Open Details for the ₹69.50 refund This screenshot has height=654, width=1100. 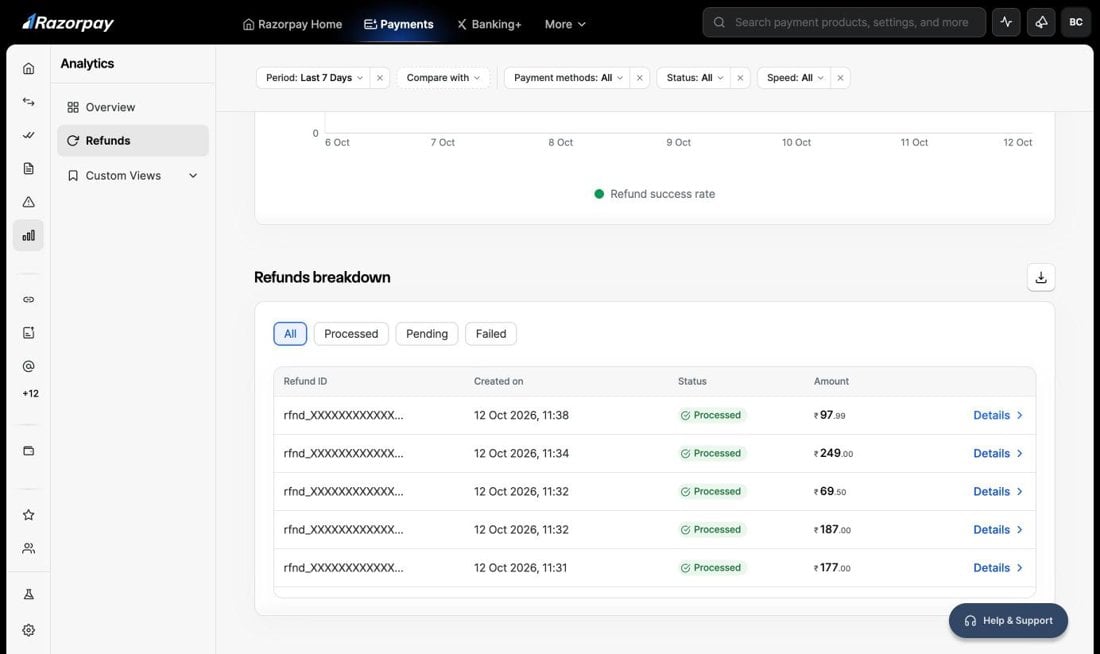click(998, 492)
